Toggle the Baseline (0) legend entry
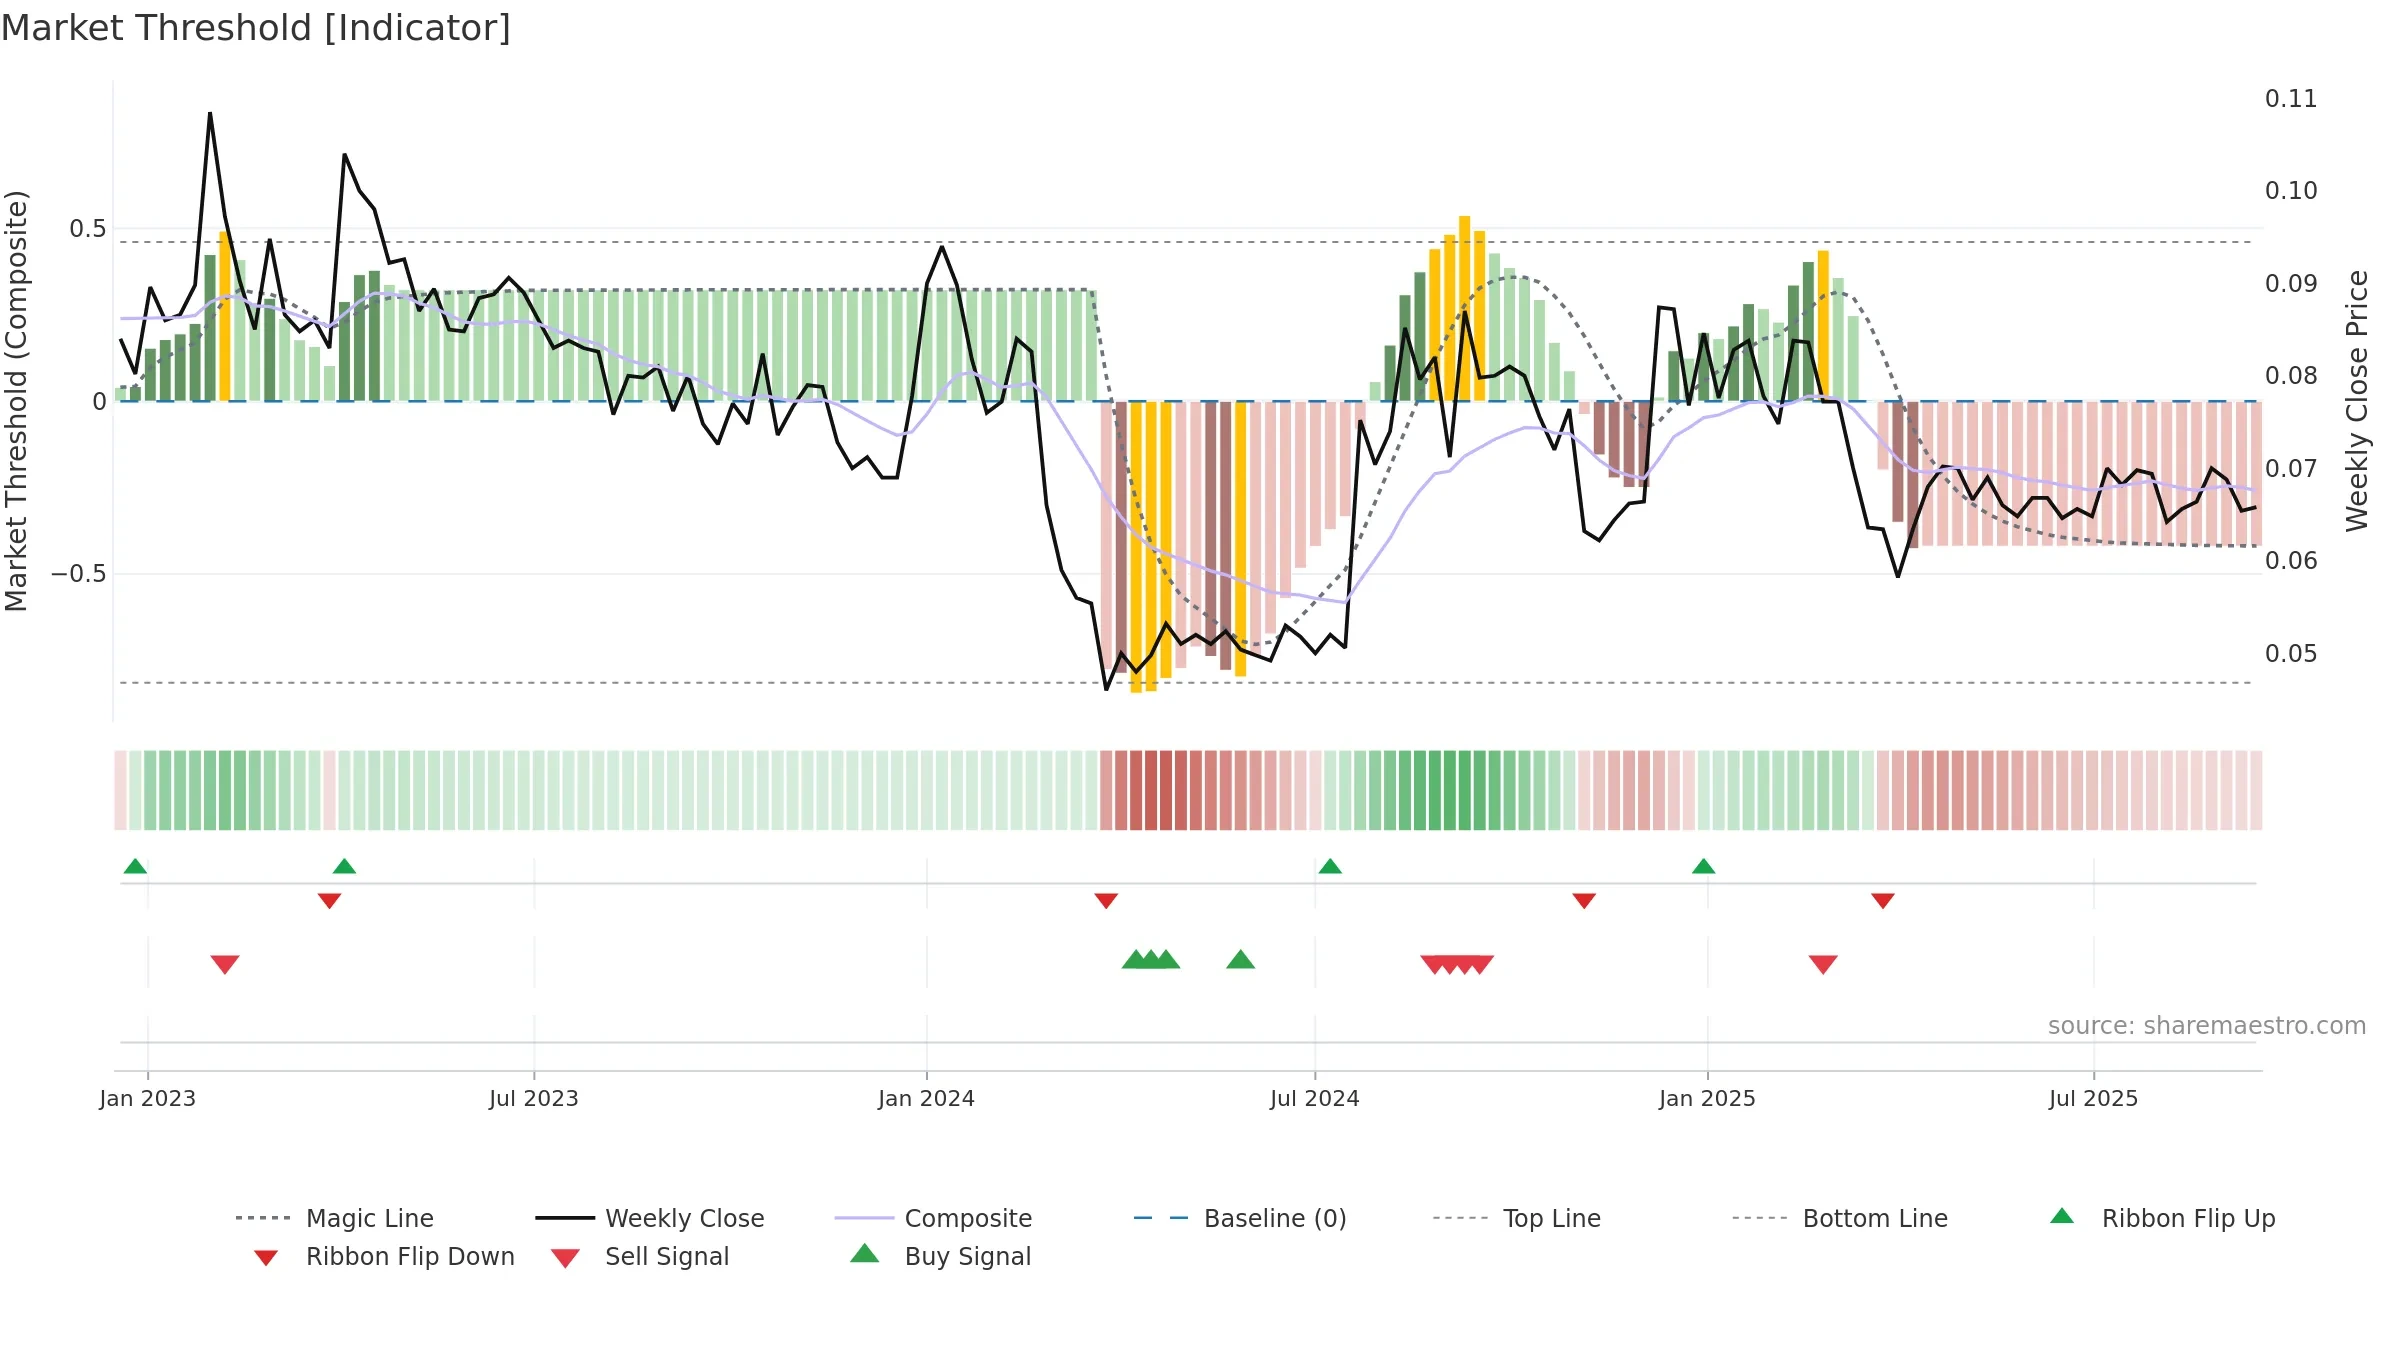This screenshot has height=1350, width=2400. coord(1240,1218)
